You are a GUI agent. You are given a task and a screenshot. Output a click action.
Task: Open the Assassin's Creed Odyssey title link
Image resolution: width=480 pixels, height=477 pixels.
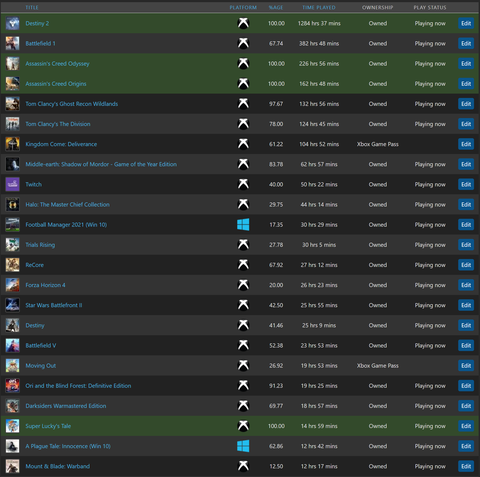(x=57, y=64)
